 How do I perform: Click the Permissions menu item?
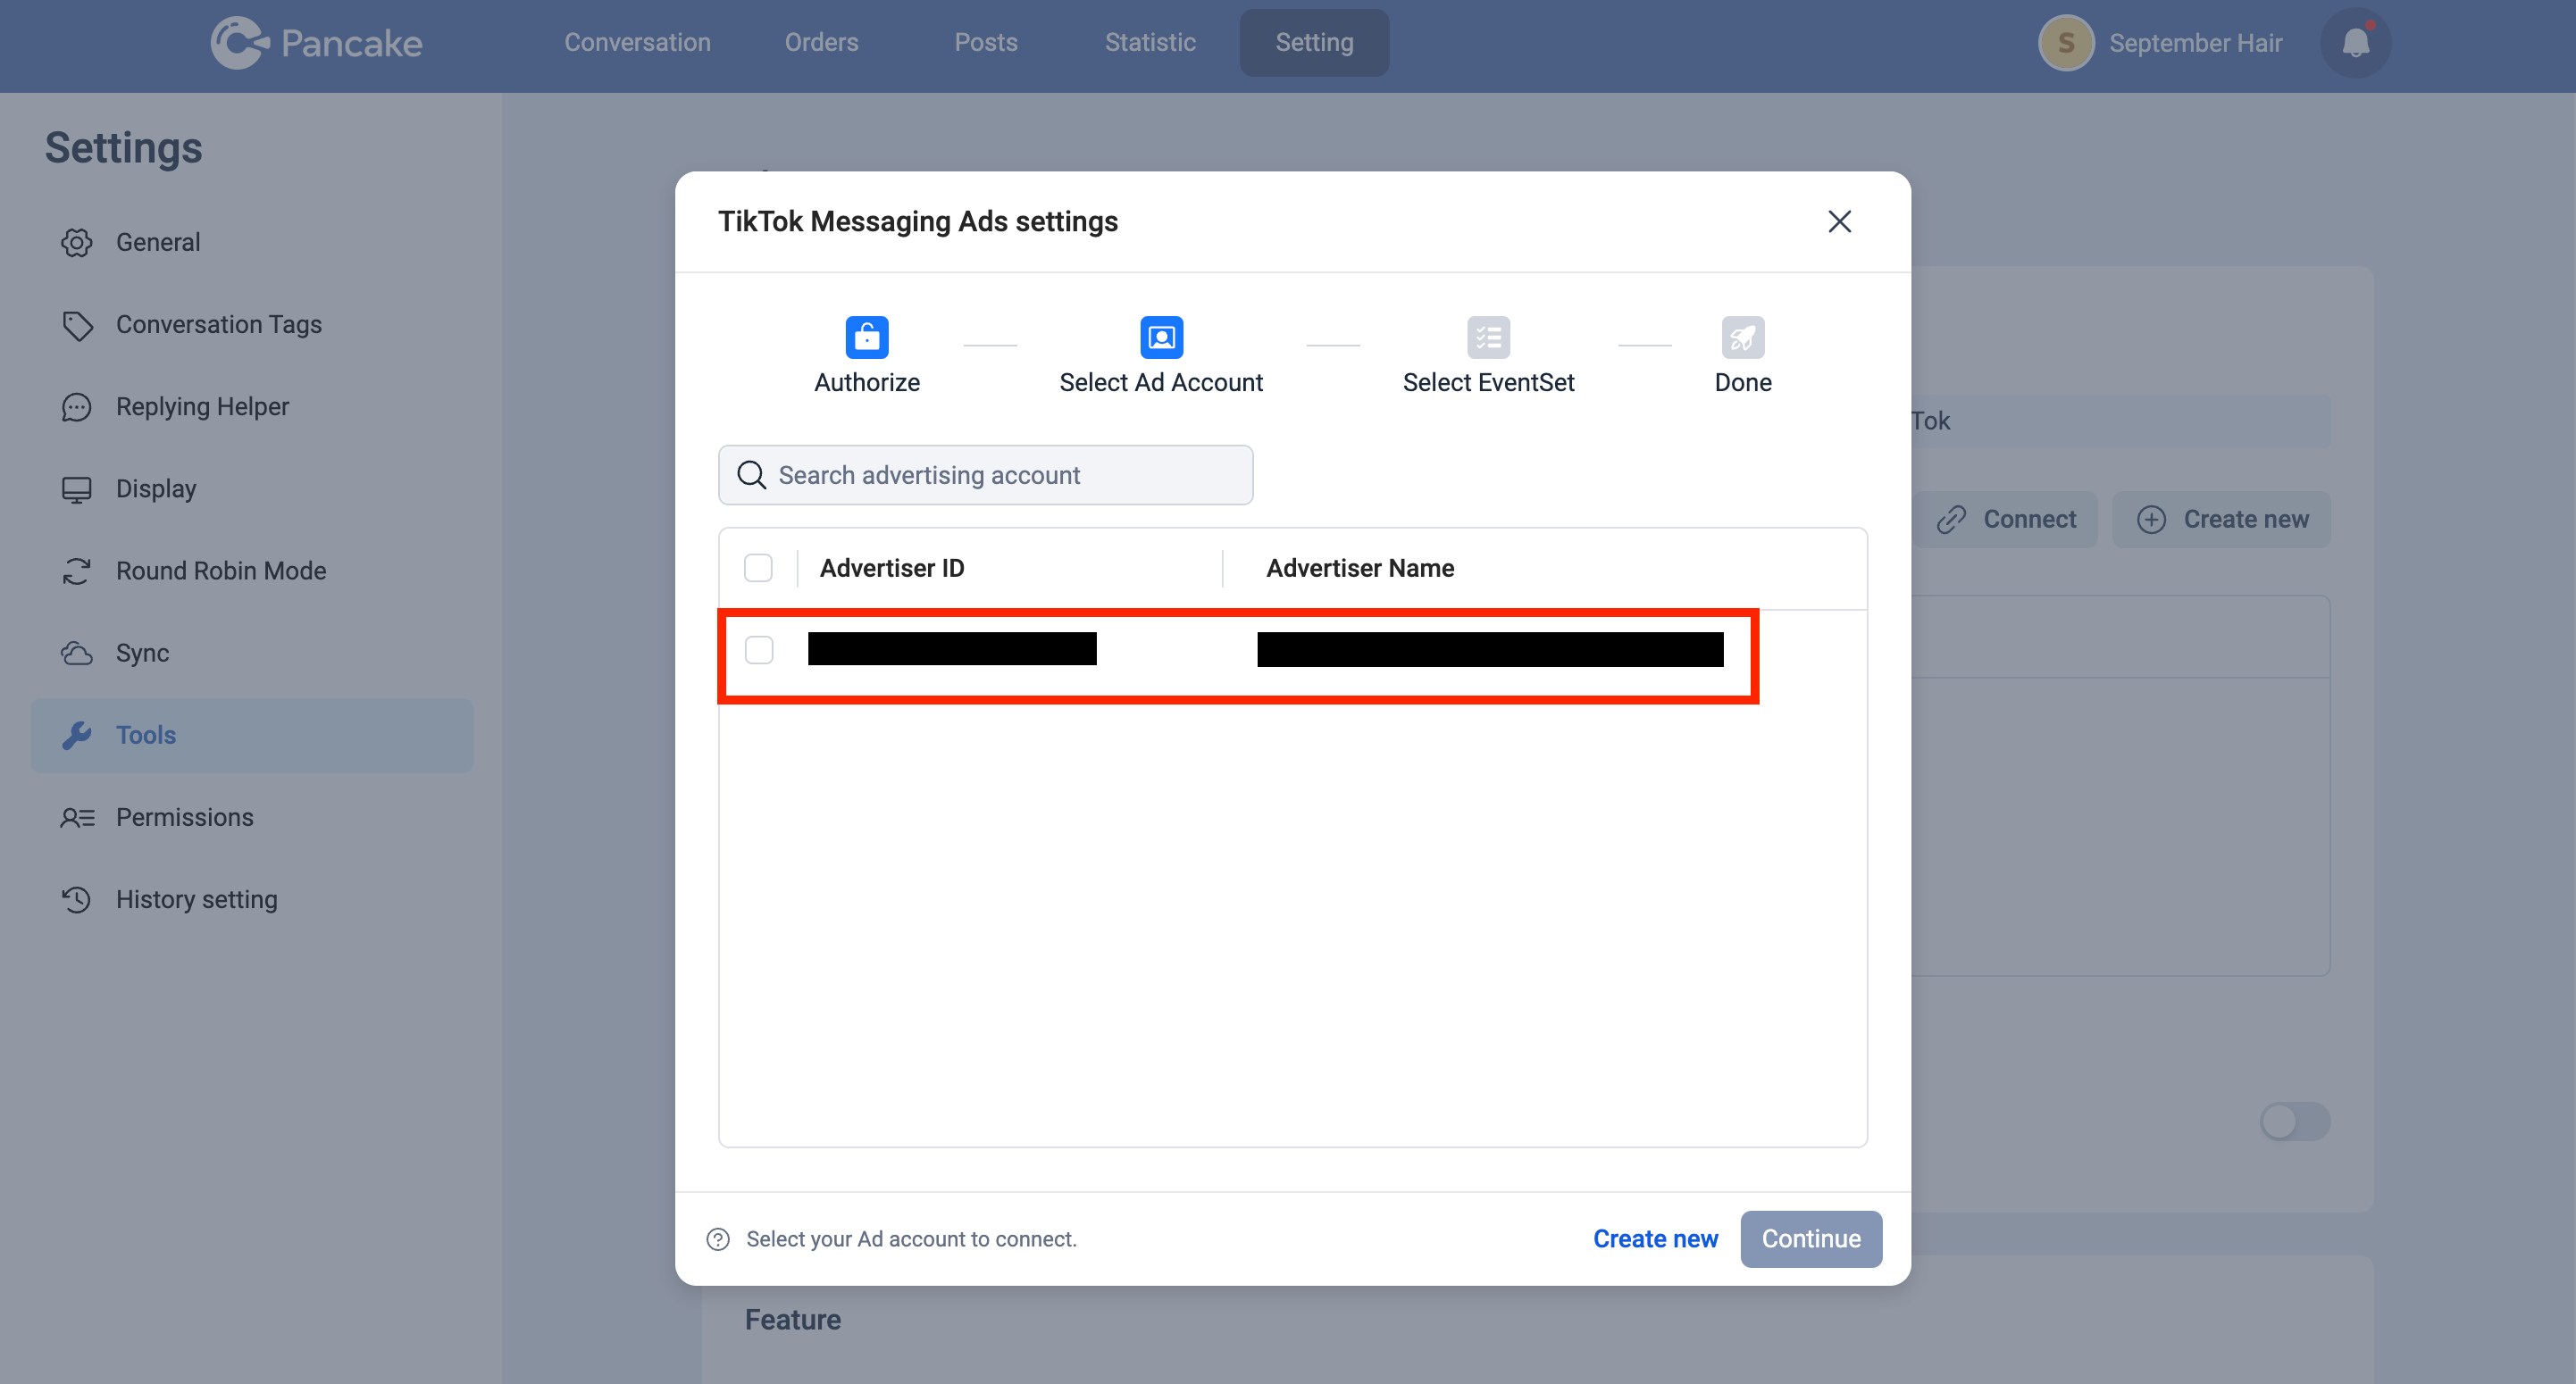184,816
